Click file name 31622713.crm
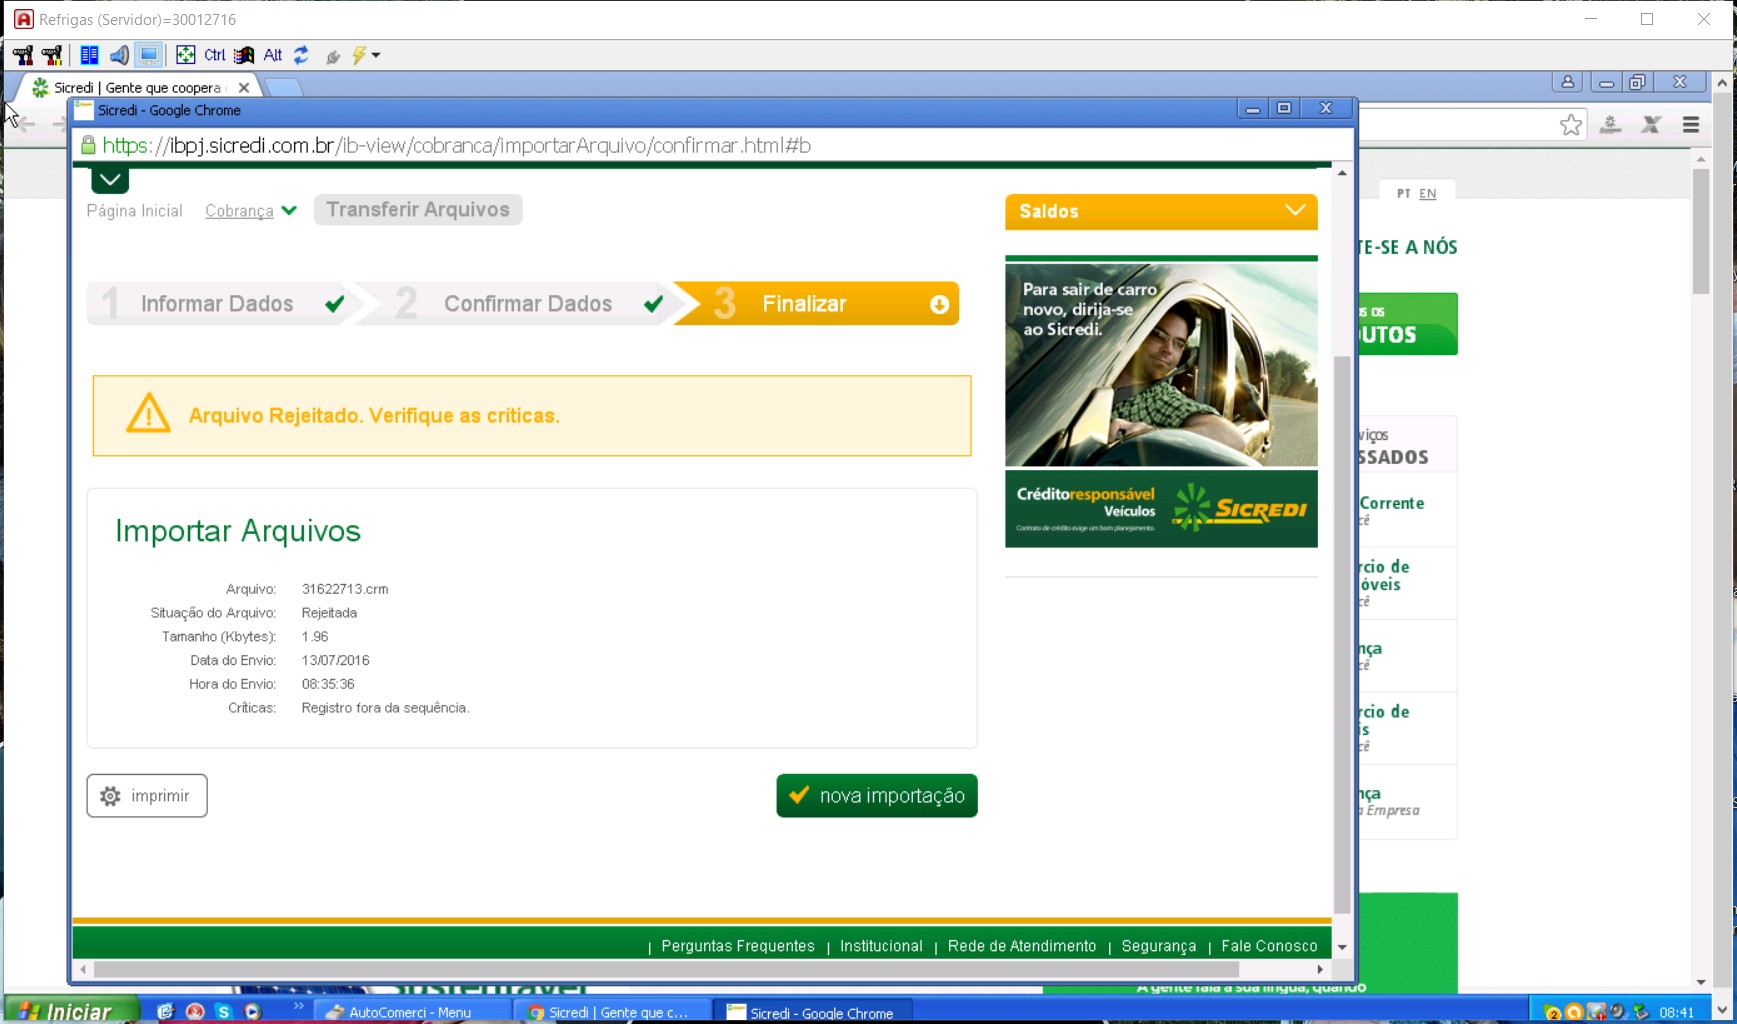This screenshot has width=1737, height=1024. [345, 589]
